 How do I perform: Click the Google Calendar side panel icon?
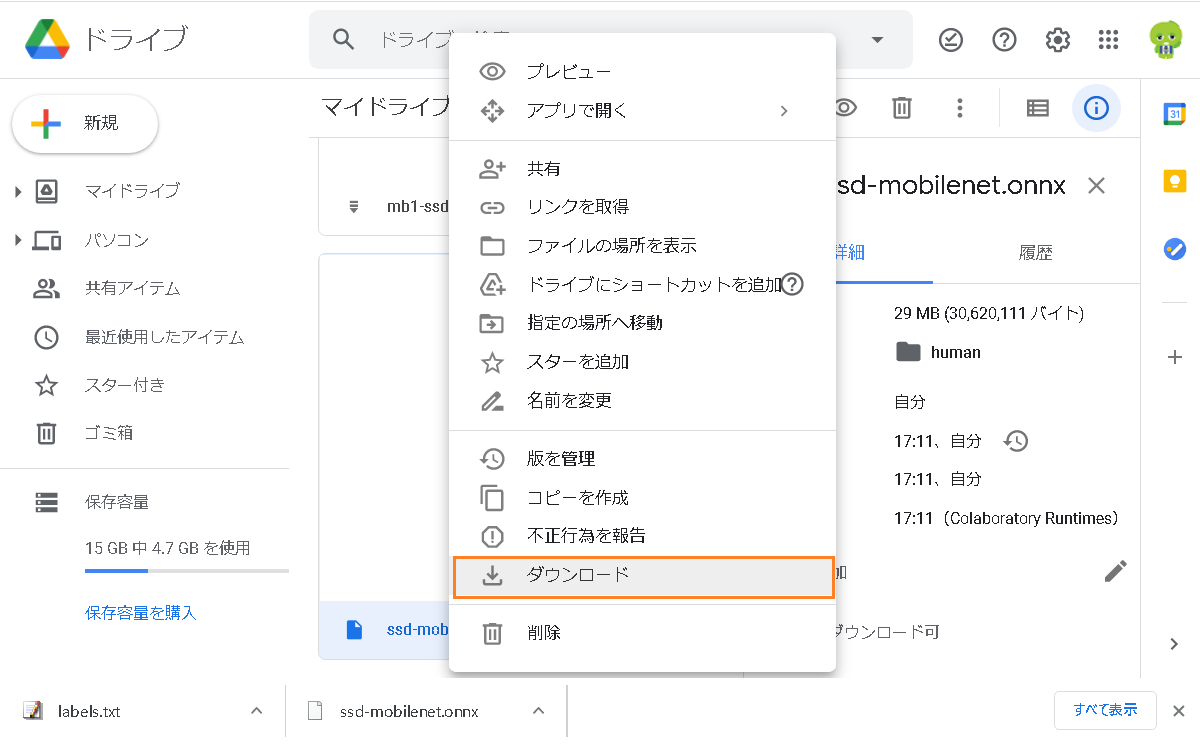(x=1174, y=114)
